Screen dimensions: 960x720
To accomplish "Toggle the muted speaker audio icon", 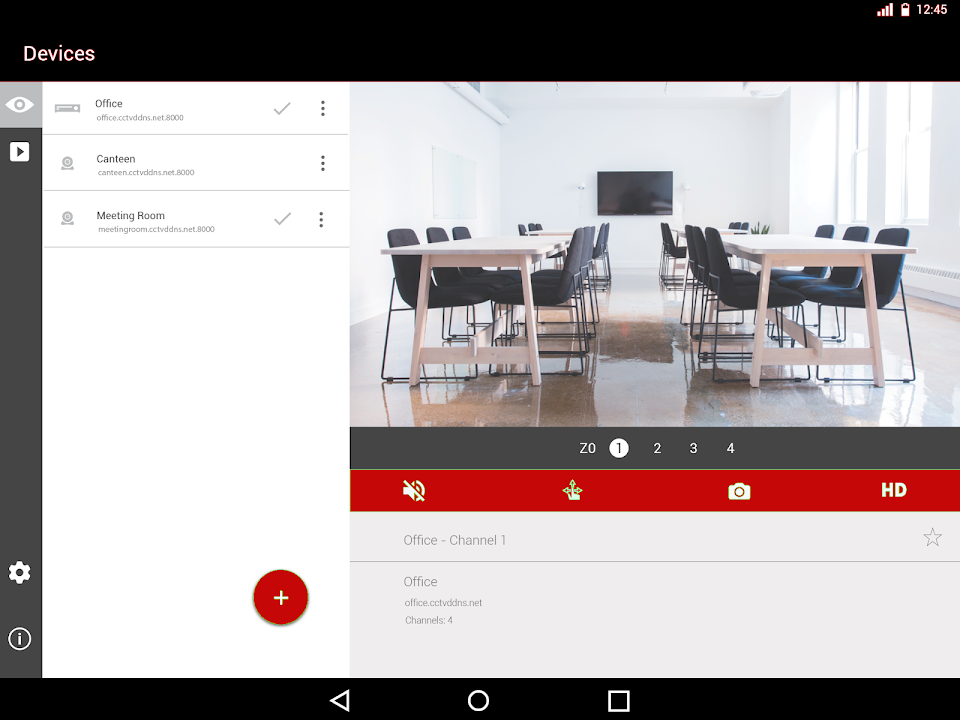I will click(x=414, y=490).
